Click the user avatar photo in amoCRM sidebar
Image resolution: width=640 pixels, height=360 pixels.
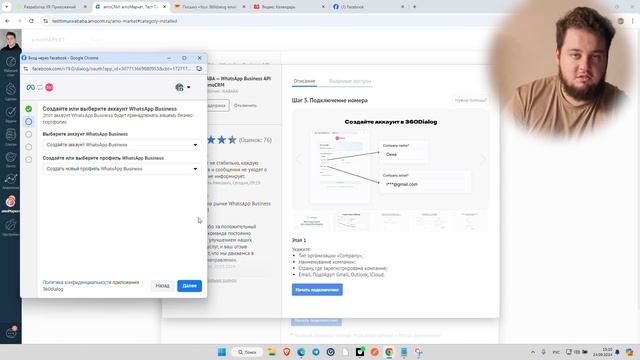tap(11, 41)
